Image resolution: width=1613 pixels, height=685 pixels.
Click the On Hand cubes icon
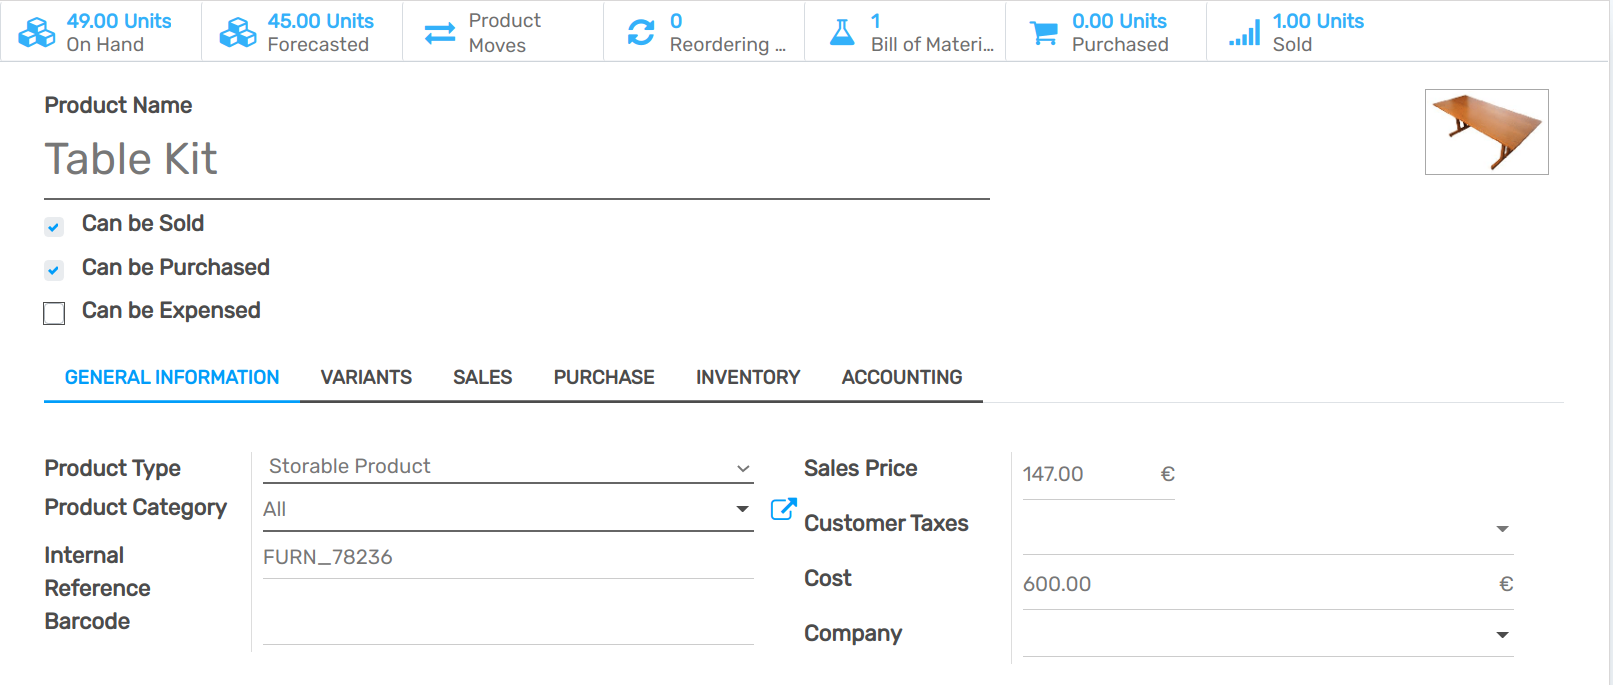point(37,33)
